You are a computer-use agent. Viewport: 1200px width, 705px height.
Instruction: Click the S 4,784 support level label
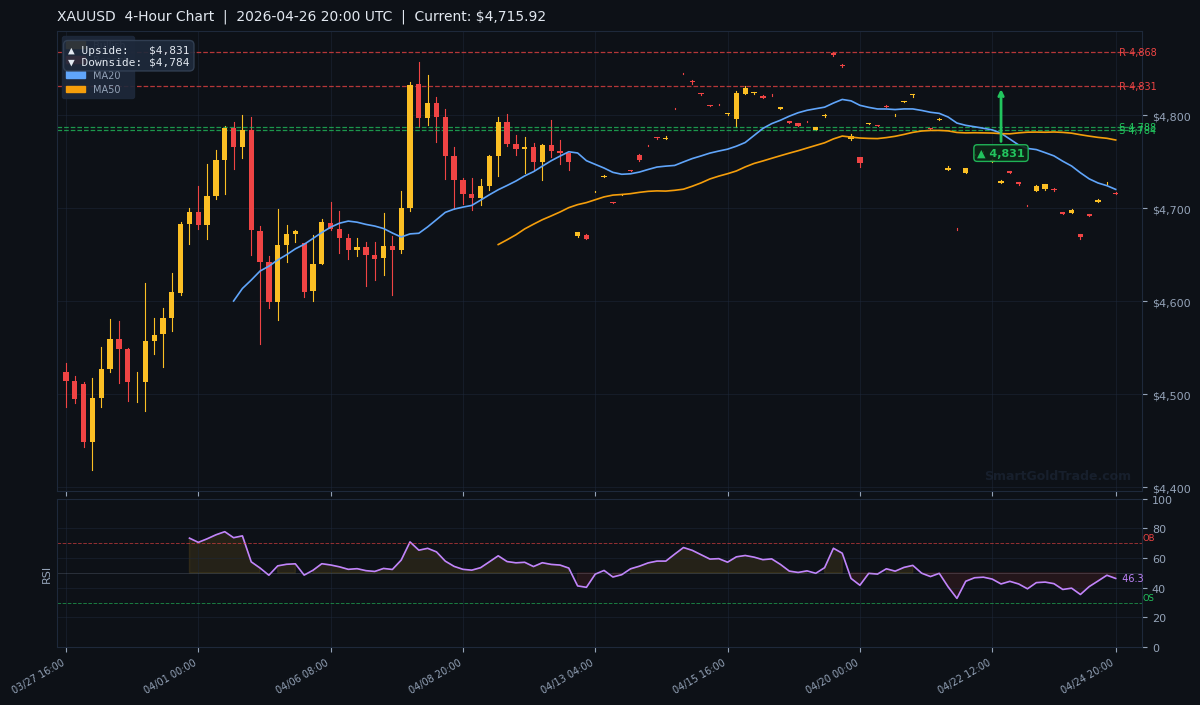pos(1137,132)
